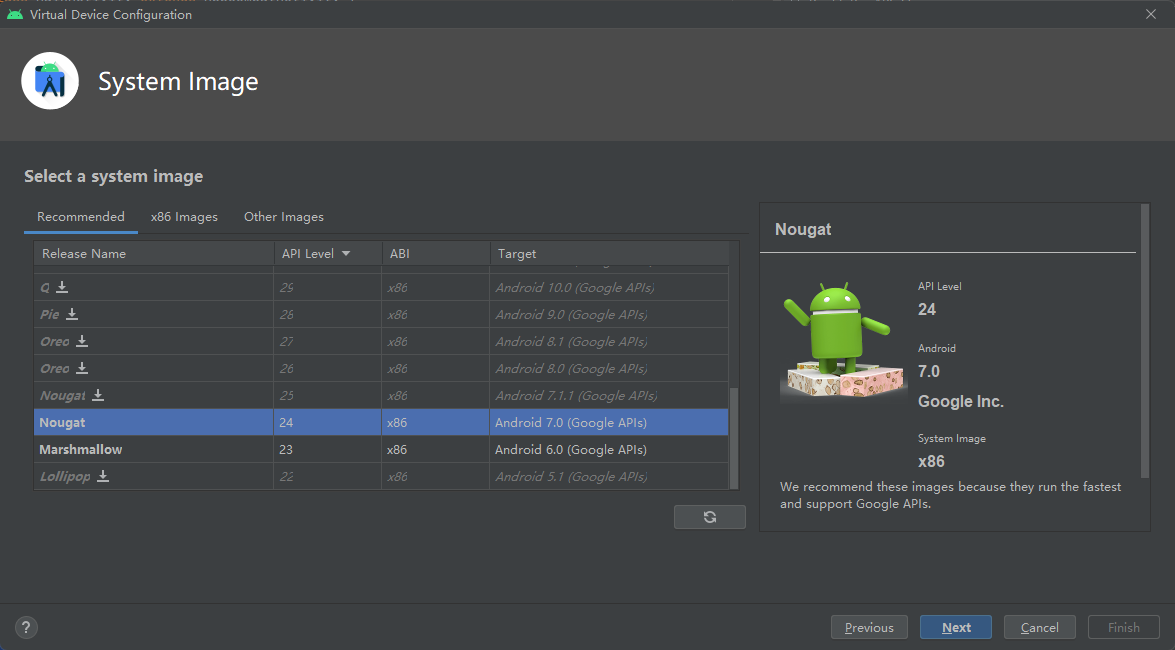Click Google Inc. vendor text
The height and width of the screenshot is (650, 1175).
point(961,401)
